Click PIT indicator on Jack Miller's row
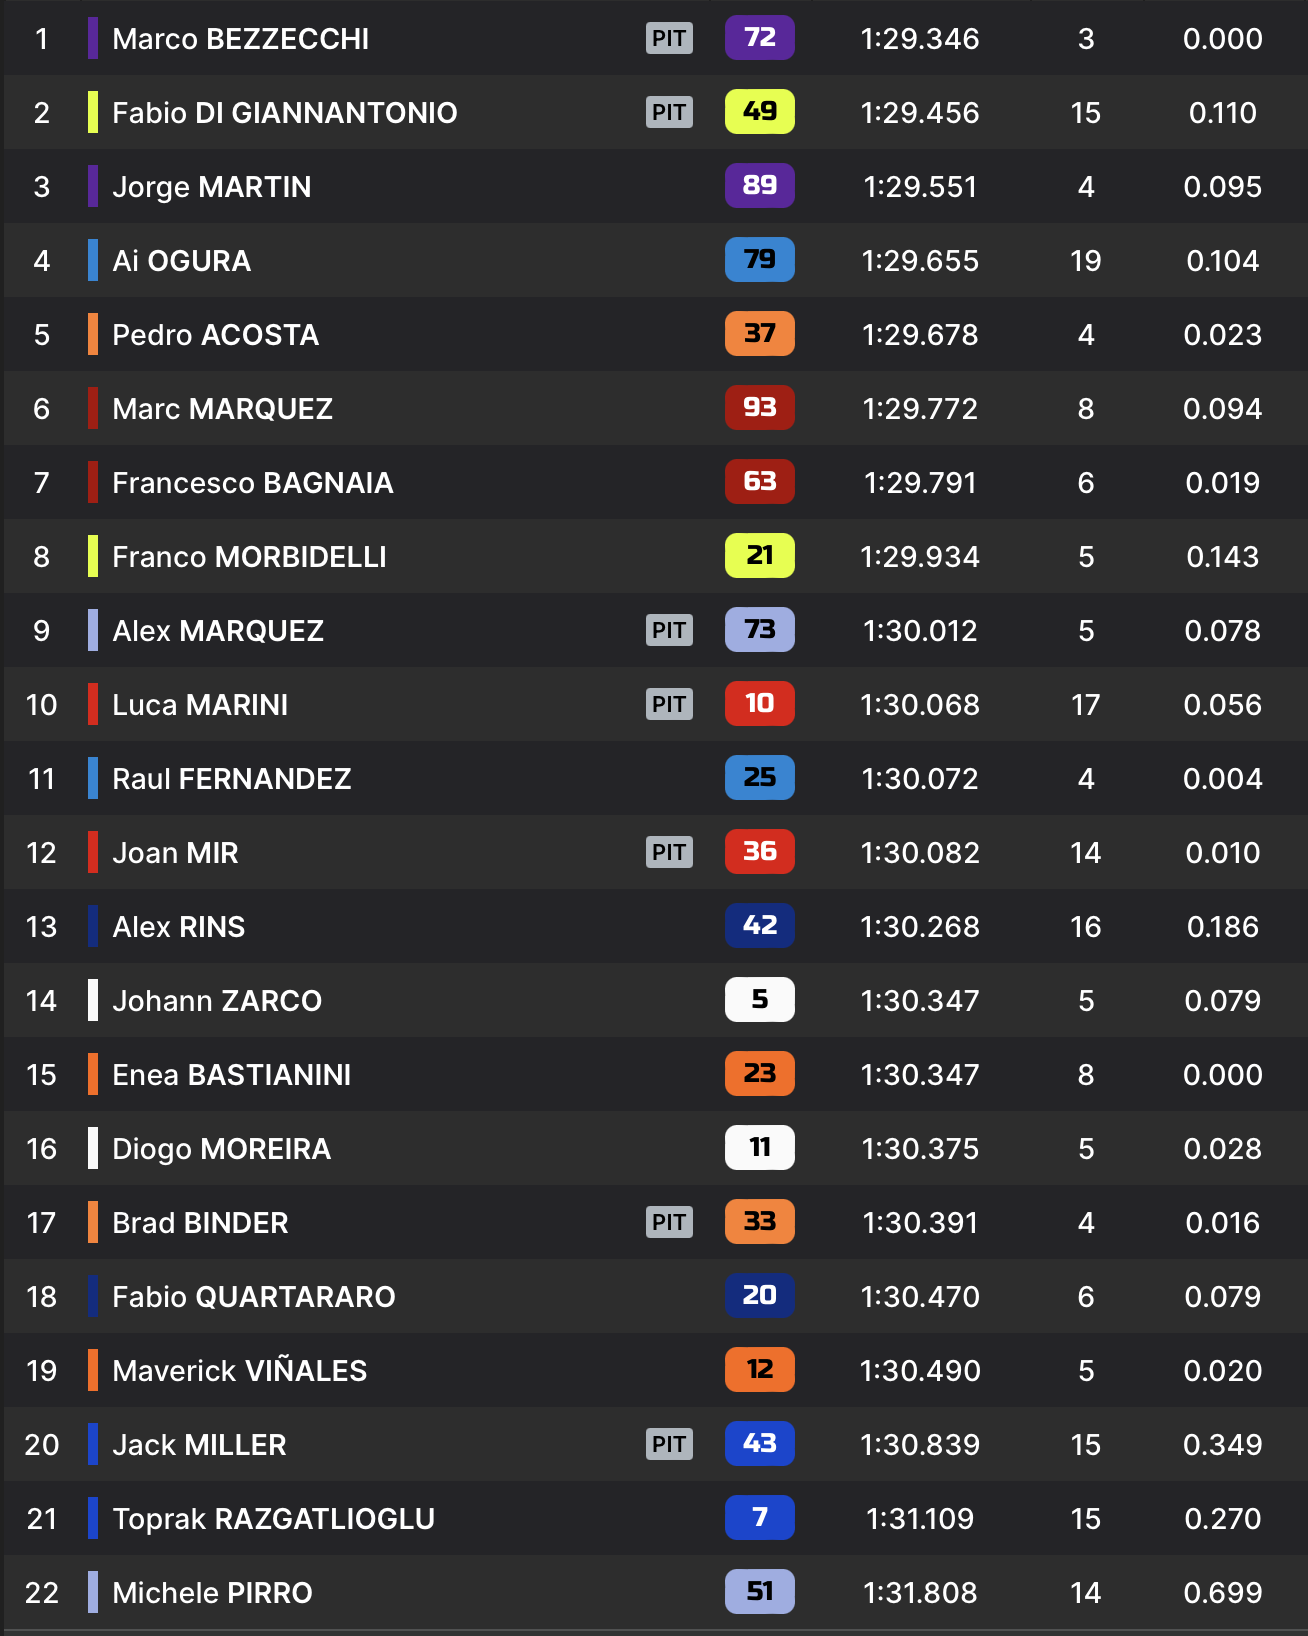Image resolution: width=1308 pixels, height=1636 pixels. click(x=669, y=1444)
